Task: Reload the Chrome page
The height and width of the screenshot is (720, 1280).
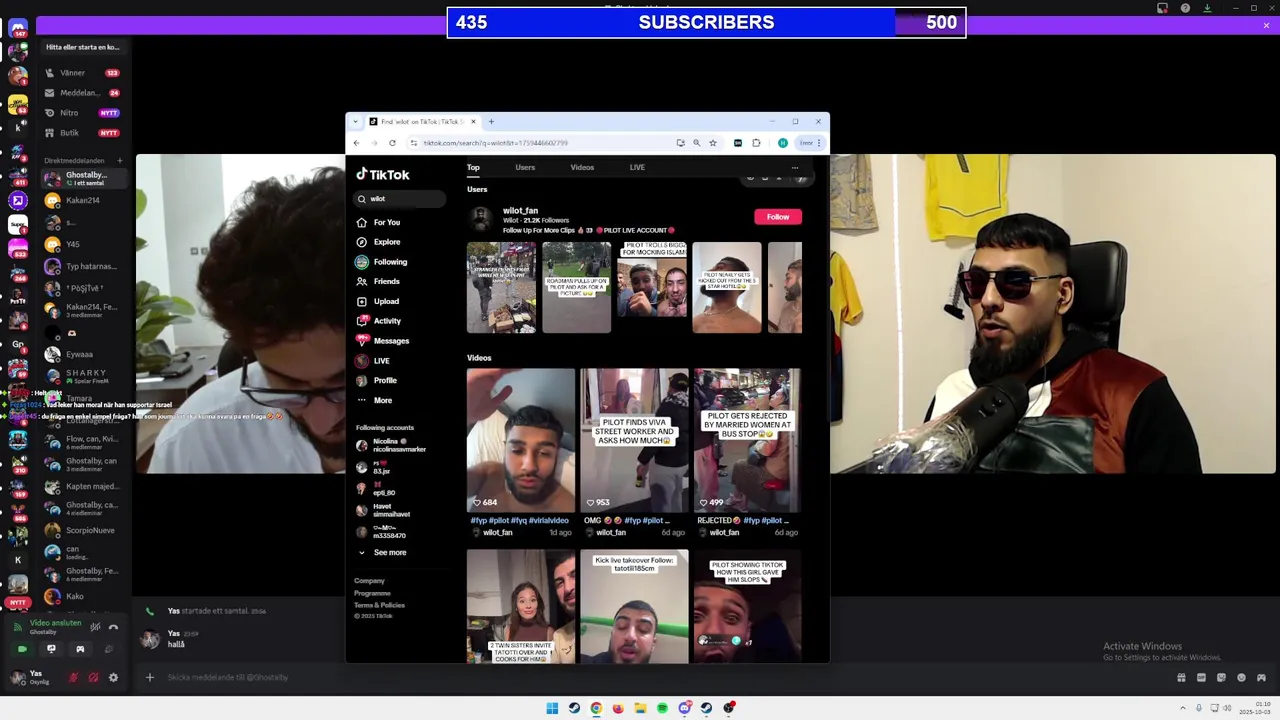Action: (x=392, y=143)
